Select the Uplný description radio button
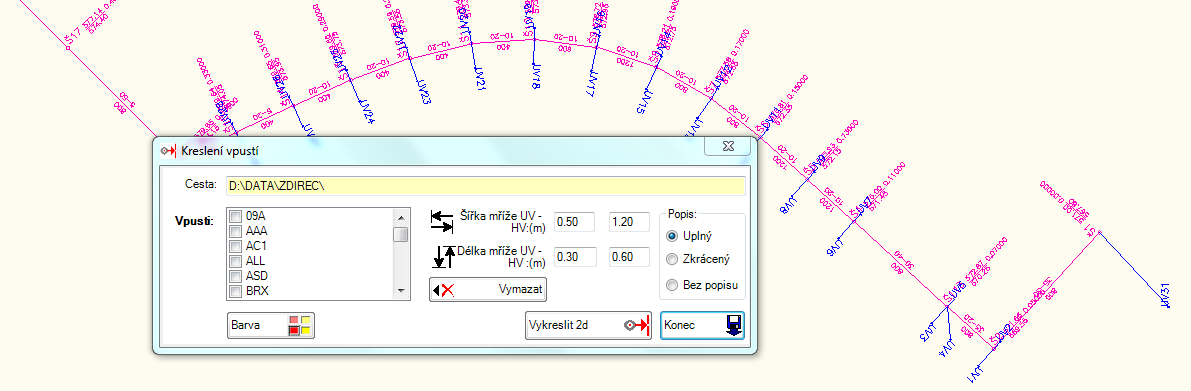This screenshot has width=1191, height=391. tap(671, 235)
